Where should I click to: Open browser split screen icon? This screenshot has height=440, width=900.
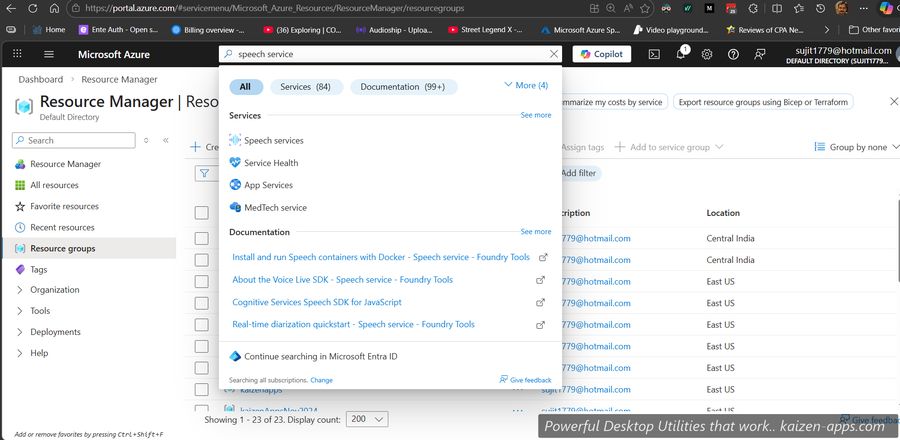[x=777, y=9]
